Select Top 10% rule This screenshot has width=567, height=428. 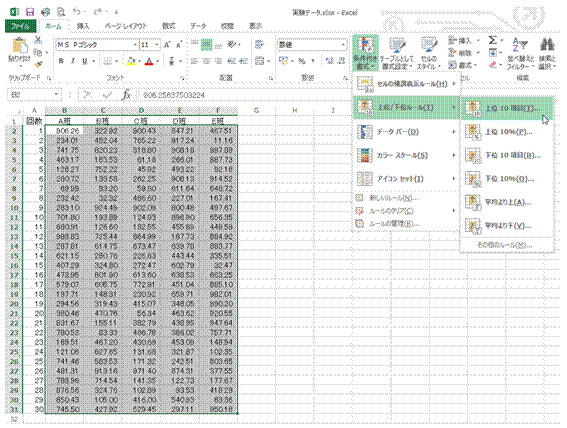coord(507,132)
